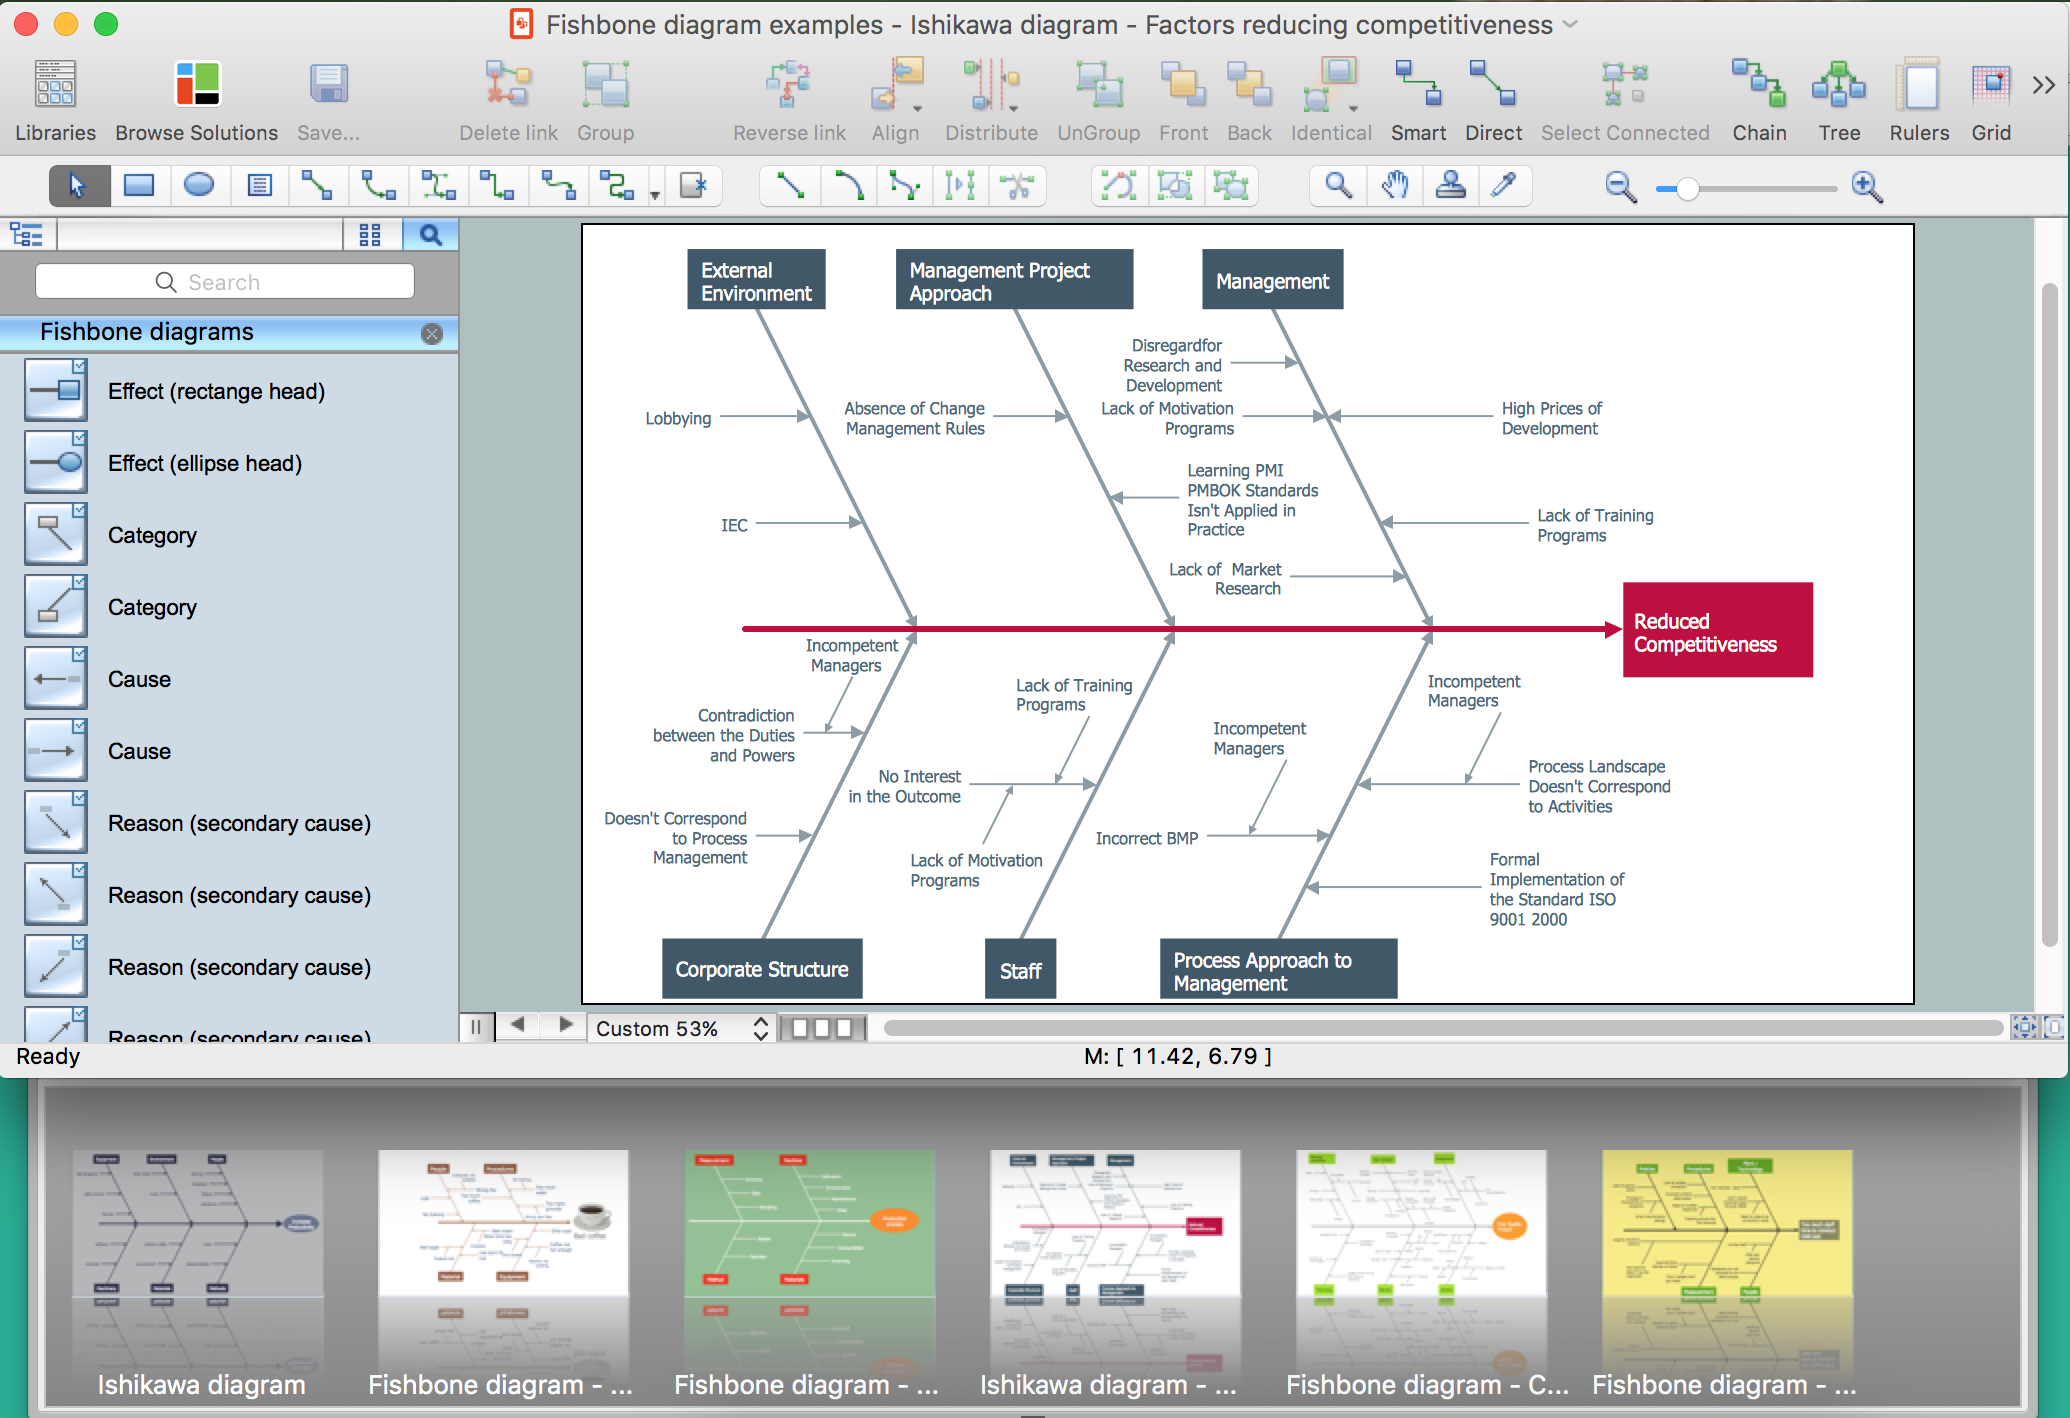The width and height of the screenshot is (2070, 1418).
Task: Open yellow Fishbone diagram thumbnail
Action: (x=1727, y=1224)
